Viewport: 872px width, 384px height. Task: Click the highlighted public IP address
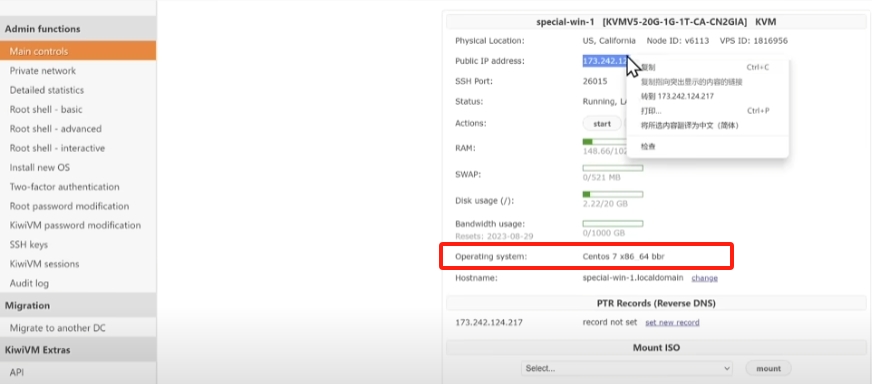click(605, 61)
